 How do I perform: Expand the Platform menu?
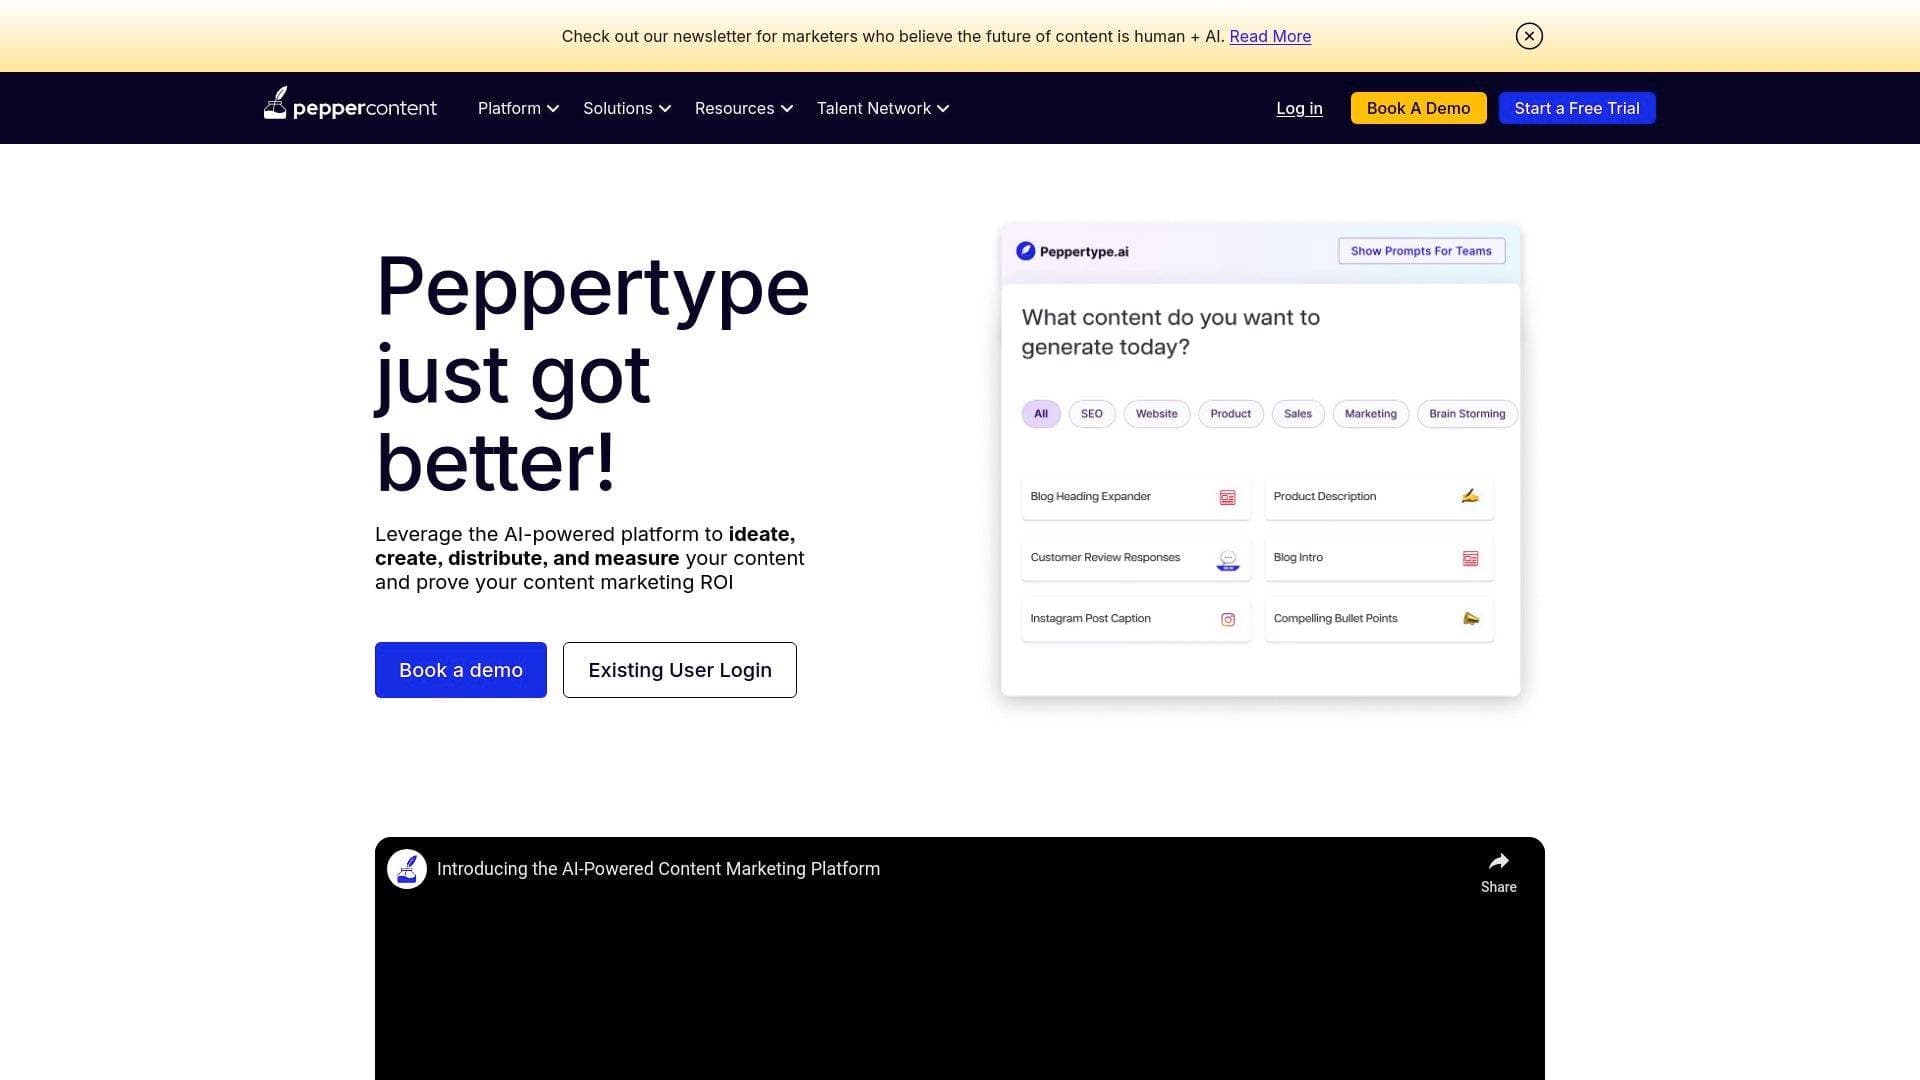[x=518, y=108]
